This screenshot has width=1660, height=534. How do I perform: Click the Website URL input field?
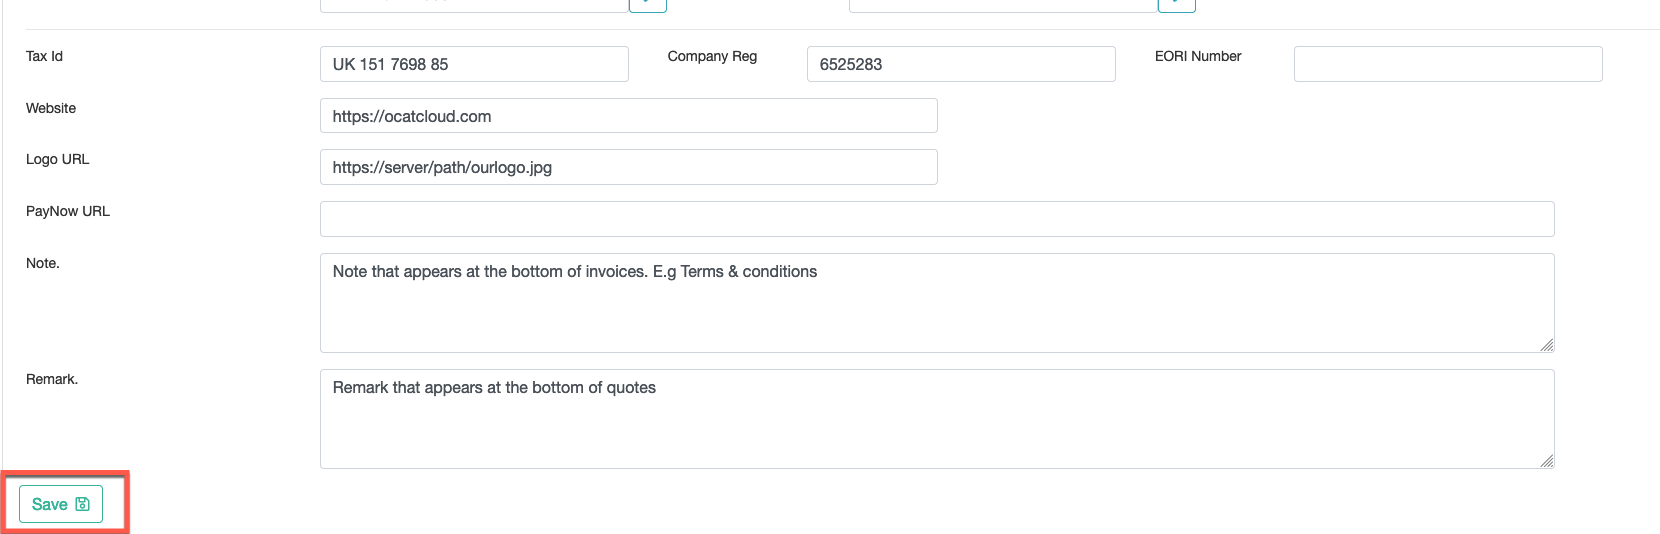coord(628,116)
